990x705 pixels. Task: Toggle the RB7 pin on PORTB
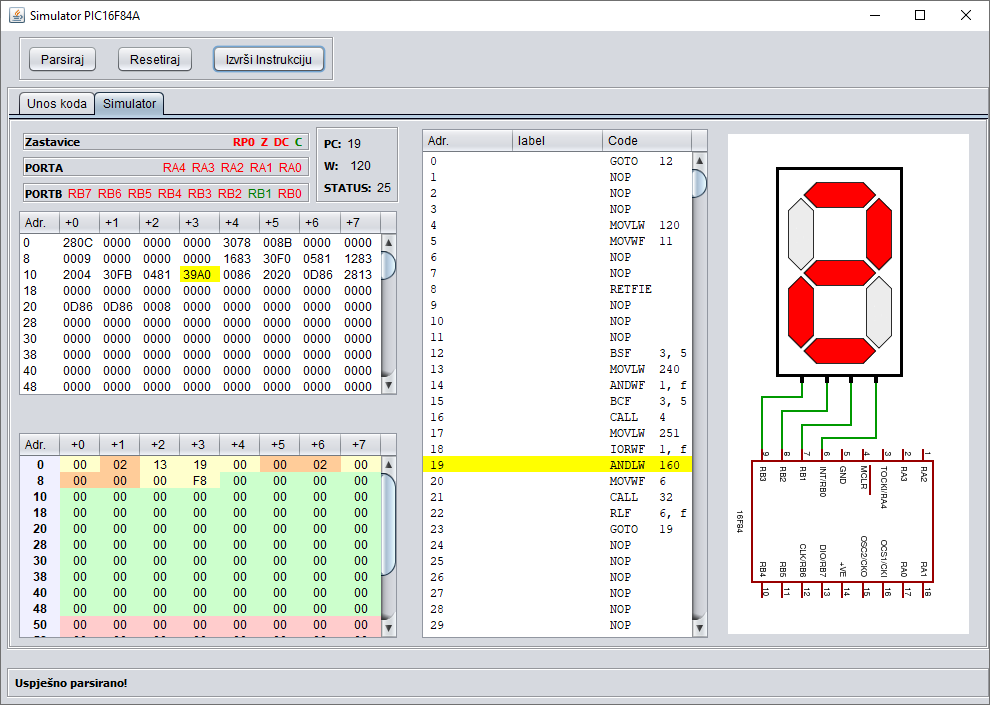[80, 194]
